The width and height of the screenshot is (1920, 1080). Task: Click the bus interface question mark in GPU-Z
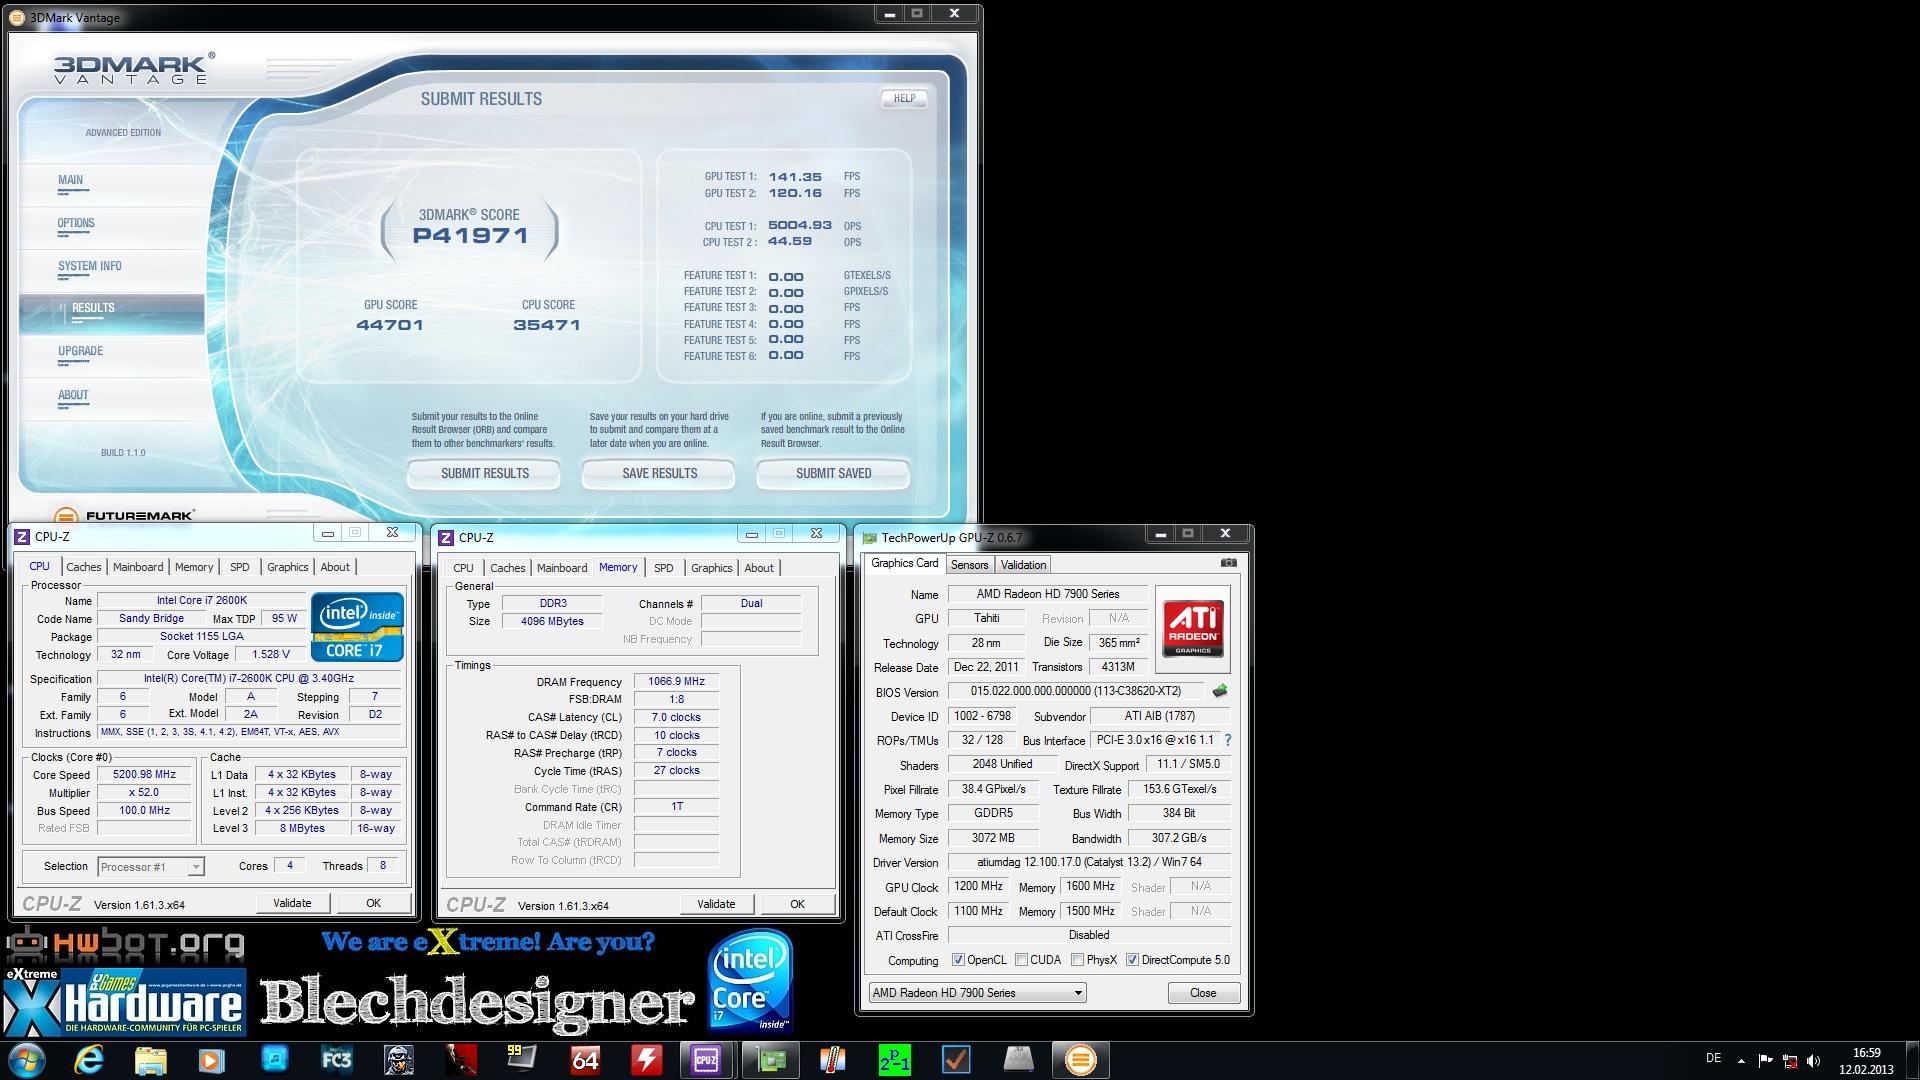pyautogui.click(x=1228, y=740)
